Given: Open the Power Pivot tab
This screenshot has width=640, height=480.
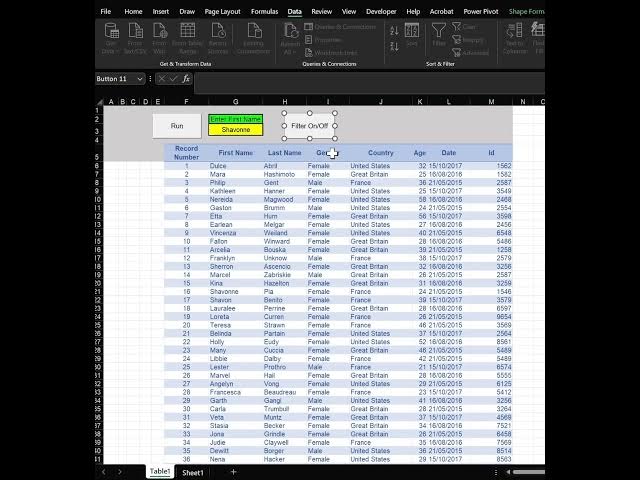Looking at the screenshot, I should [x=481, y=11].
